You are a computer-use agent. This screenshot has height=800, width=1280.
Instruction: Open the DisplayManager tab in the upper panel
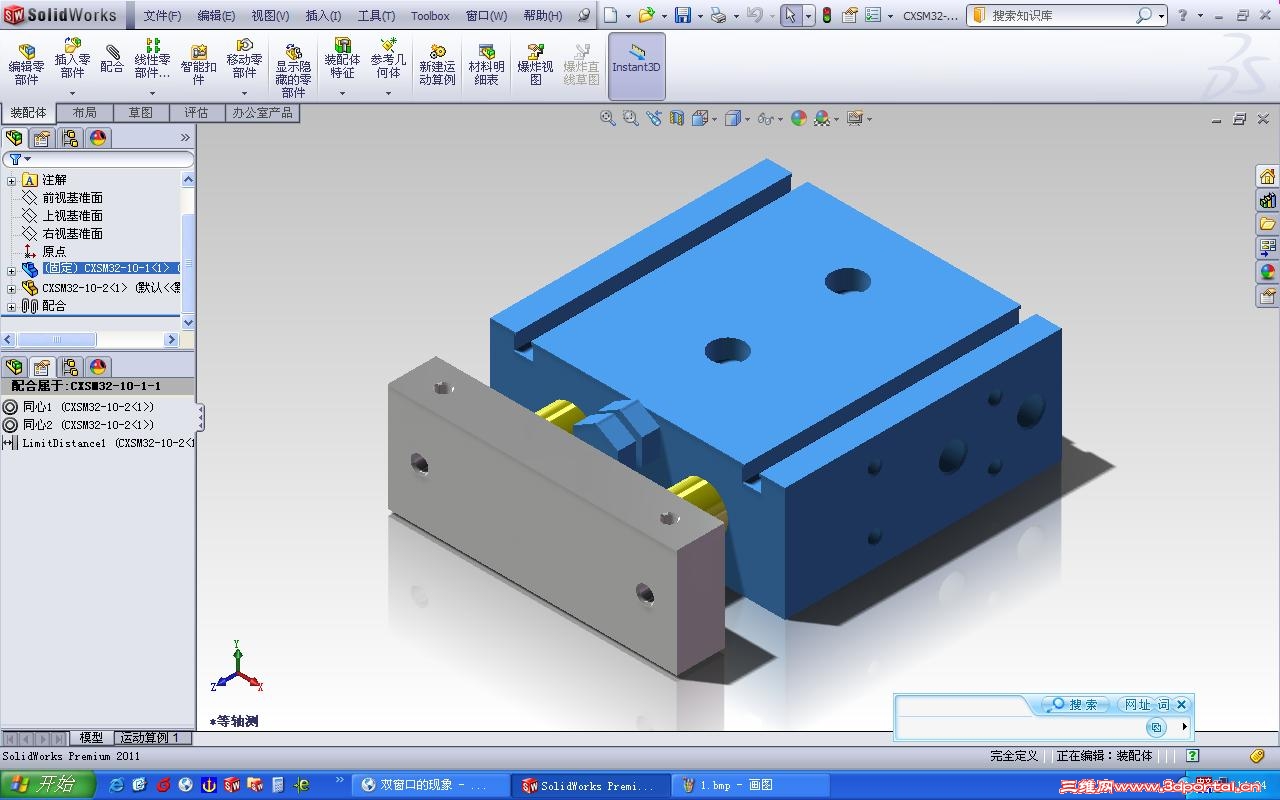(97, 138)
